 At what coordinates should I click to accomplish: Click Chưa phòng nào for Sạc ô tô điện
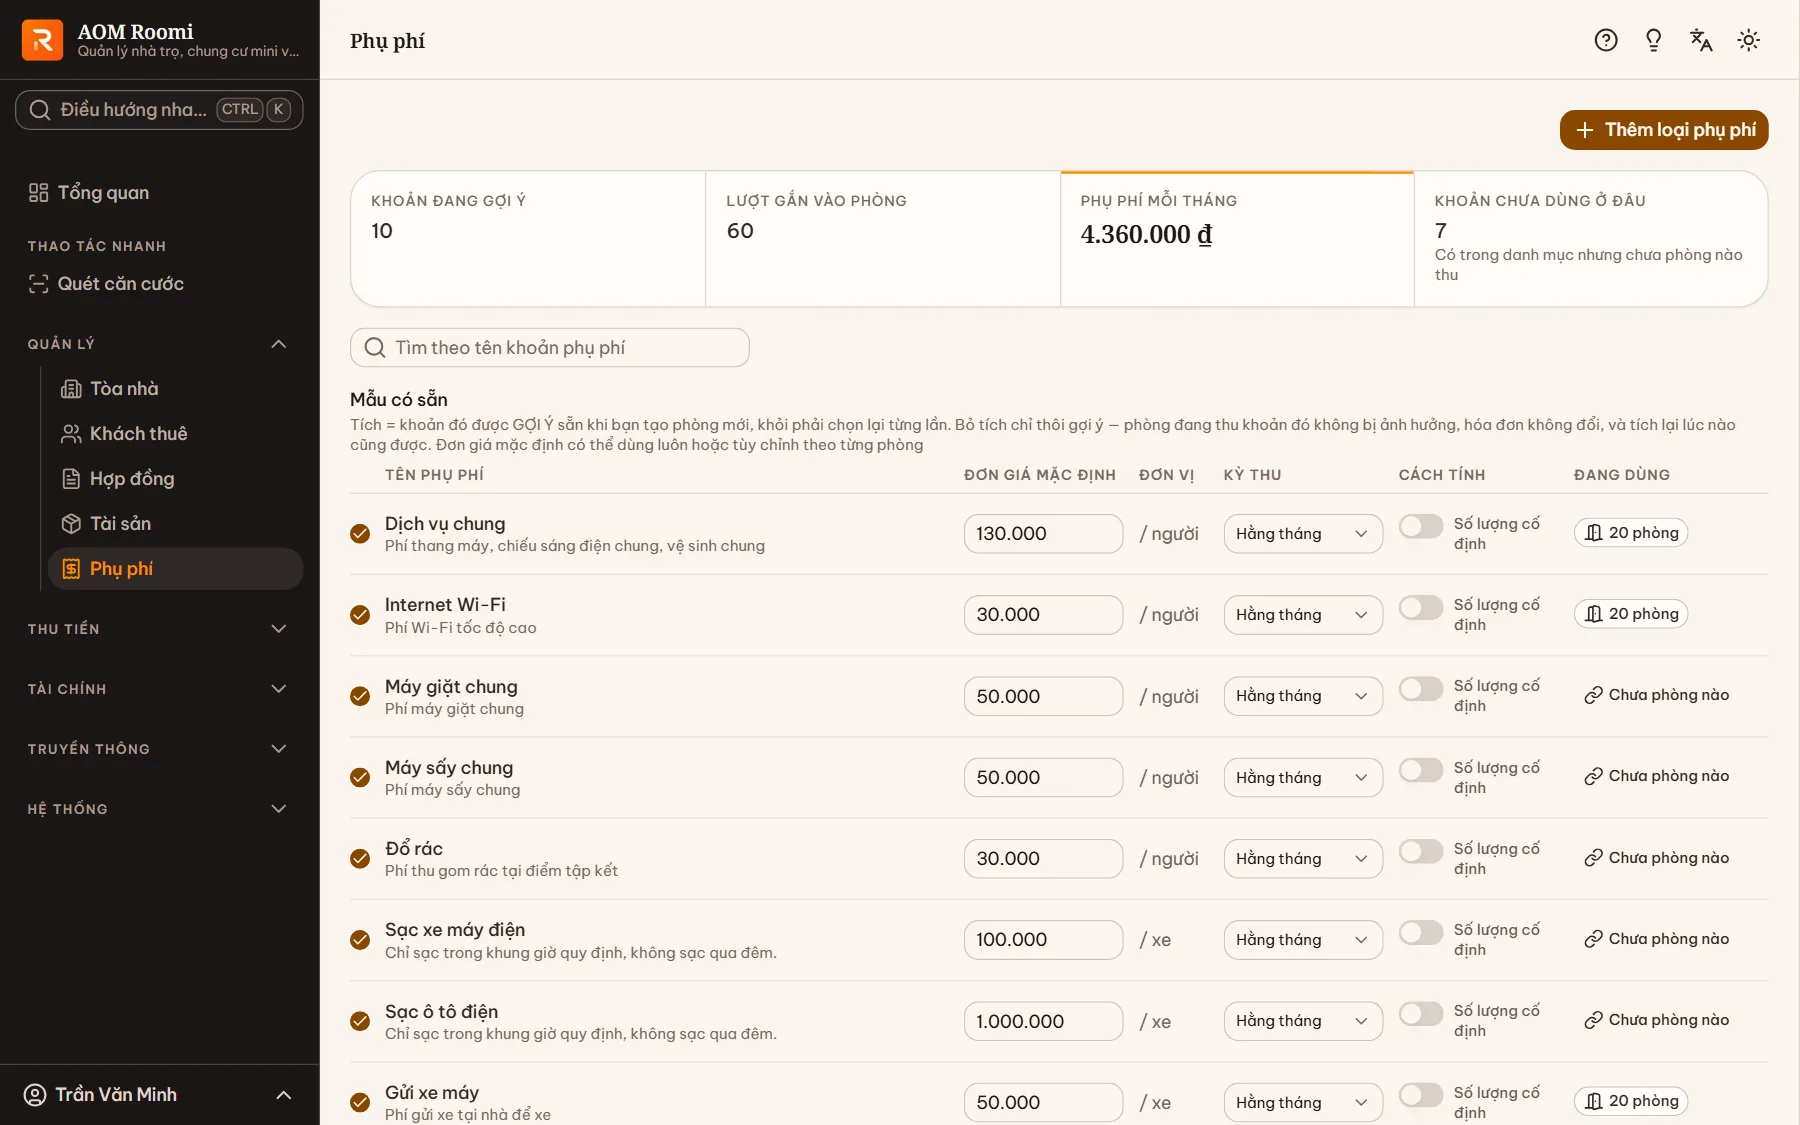click(1657, 1020)
